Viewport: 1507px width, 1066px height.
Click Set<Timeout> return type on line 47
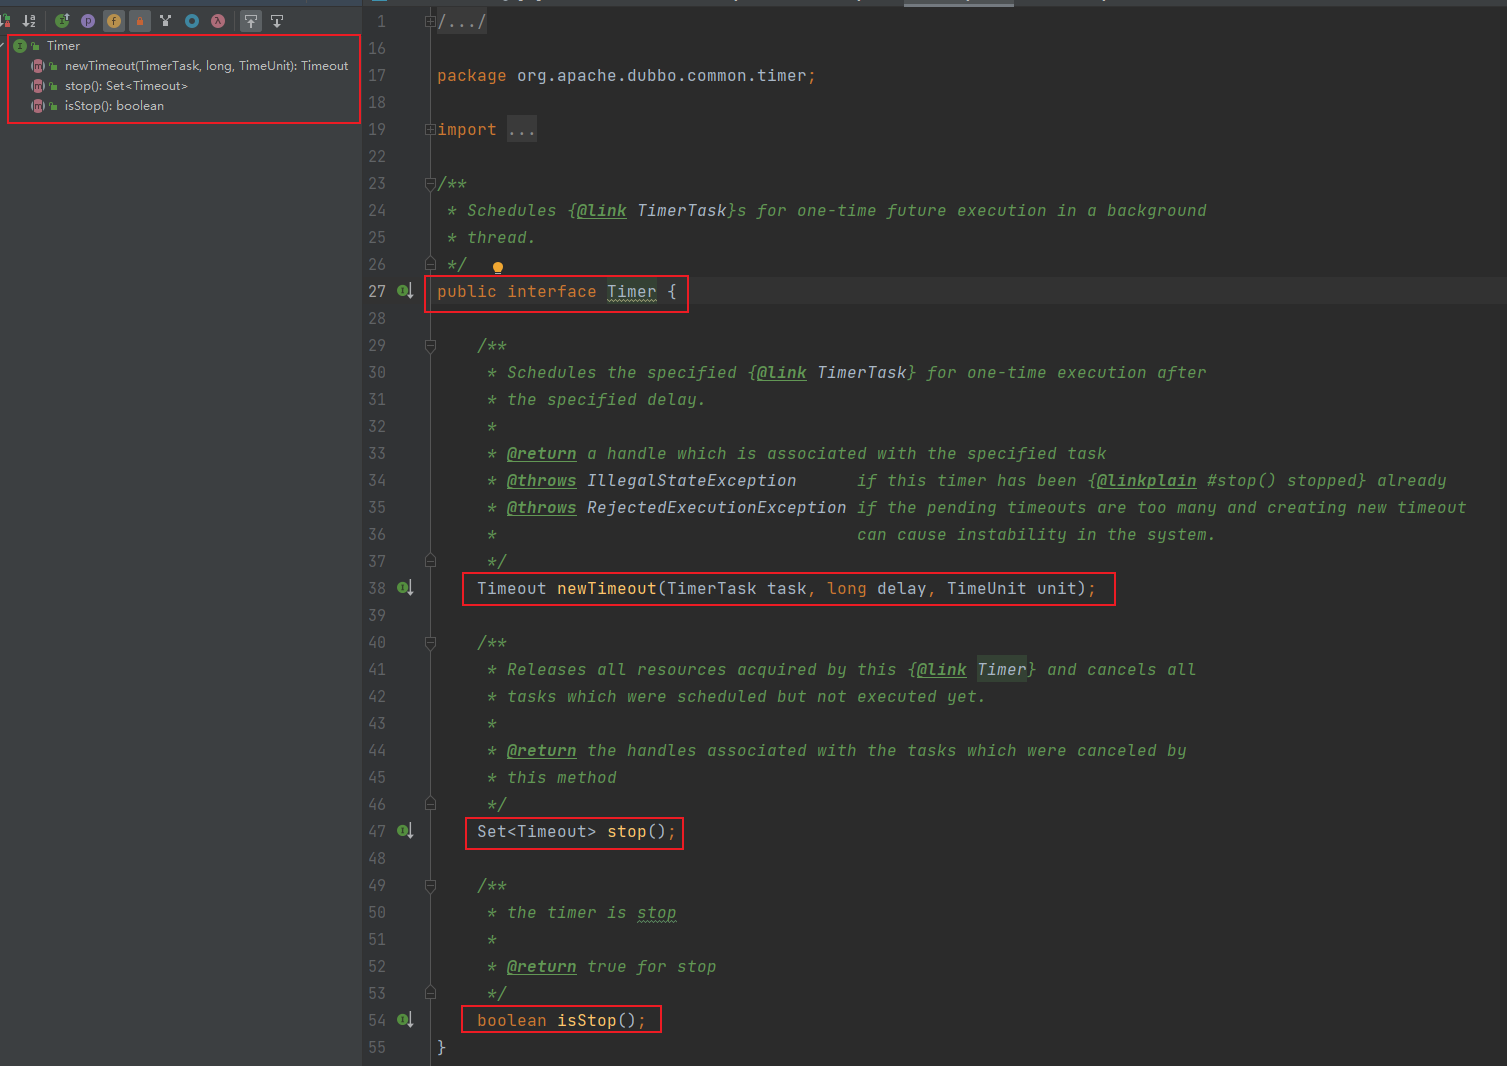pos(537,831)
